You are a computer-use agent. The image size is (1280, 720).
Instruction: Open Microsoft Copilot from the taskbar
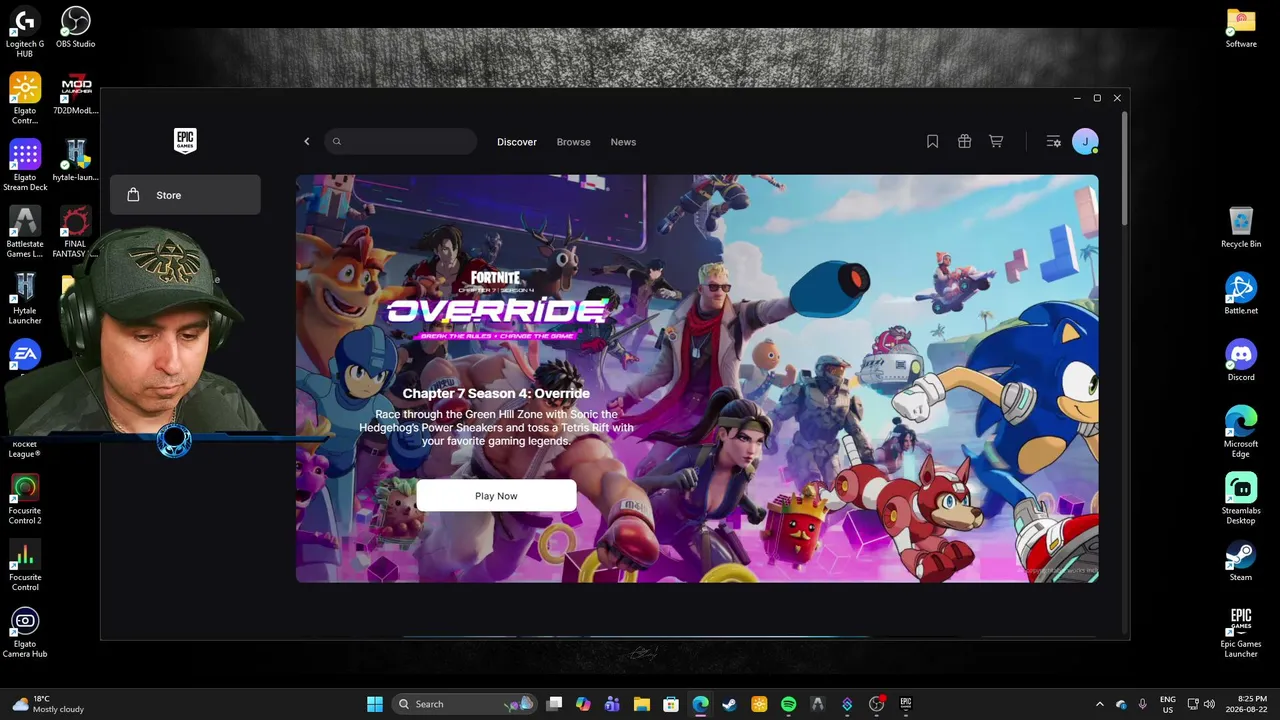point(584,704)
